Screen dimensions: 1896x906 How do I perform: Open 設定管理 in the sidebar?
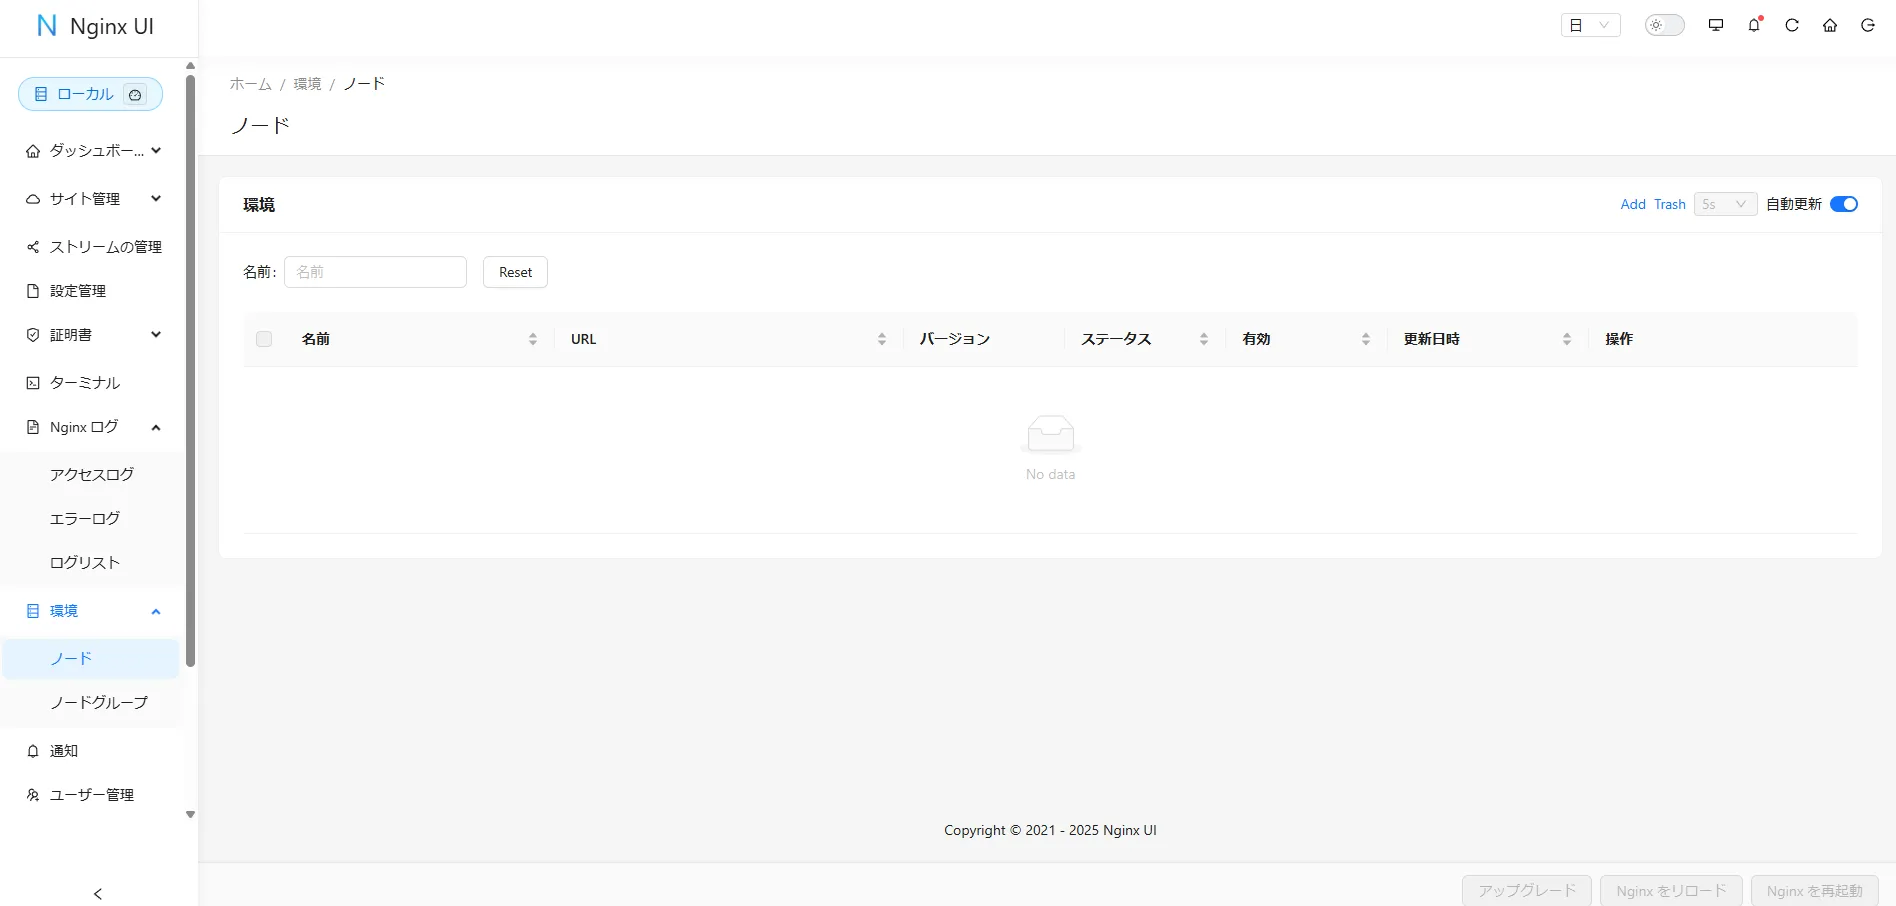[93, 291]
